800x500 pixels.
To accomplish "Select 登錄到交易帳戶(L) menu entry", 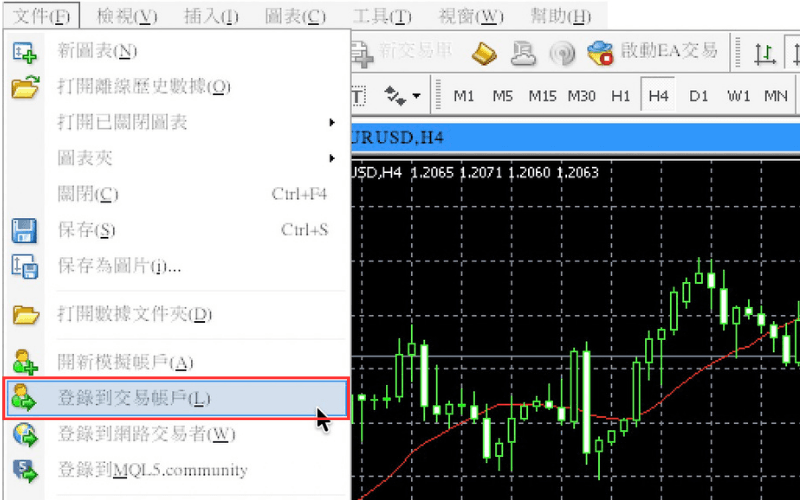I will (177, 398).
